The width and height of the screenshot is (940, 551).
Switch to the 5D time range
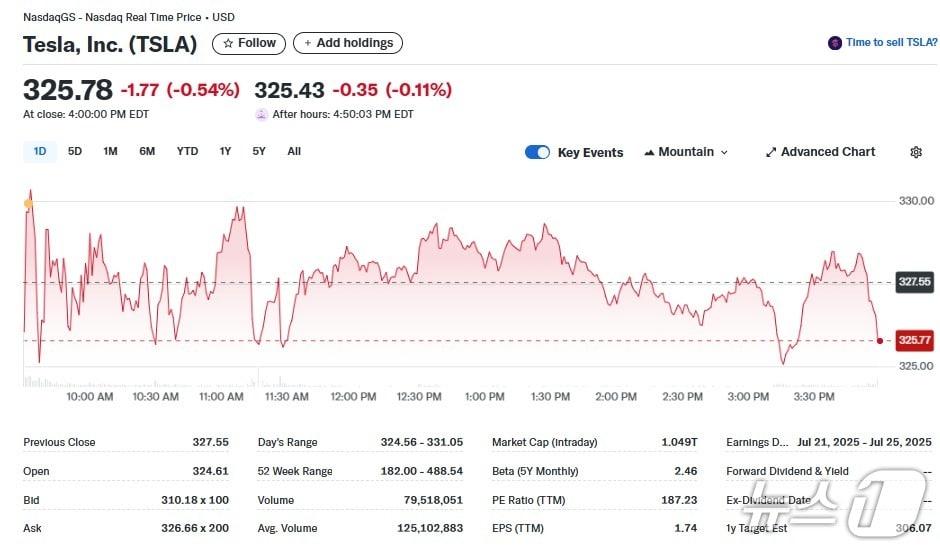tap(75, 151)
